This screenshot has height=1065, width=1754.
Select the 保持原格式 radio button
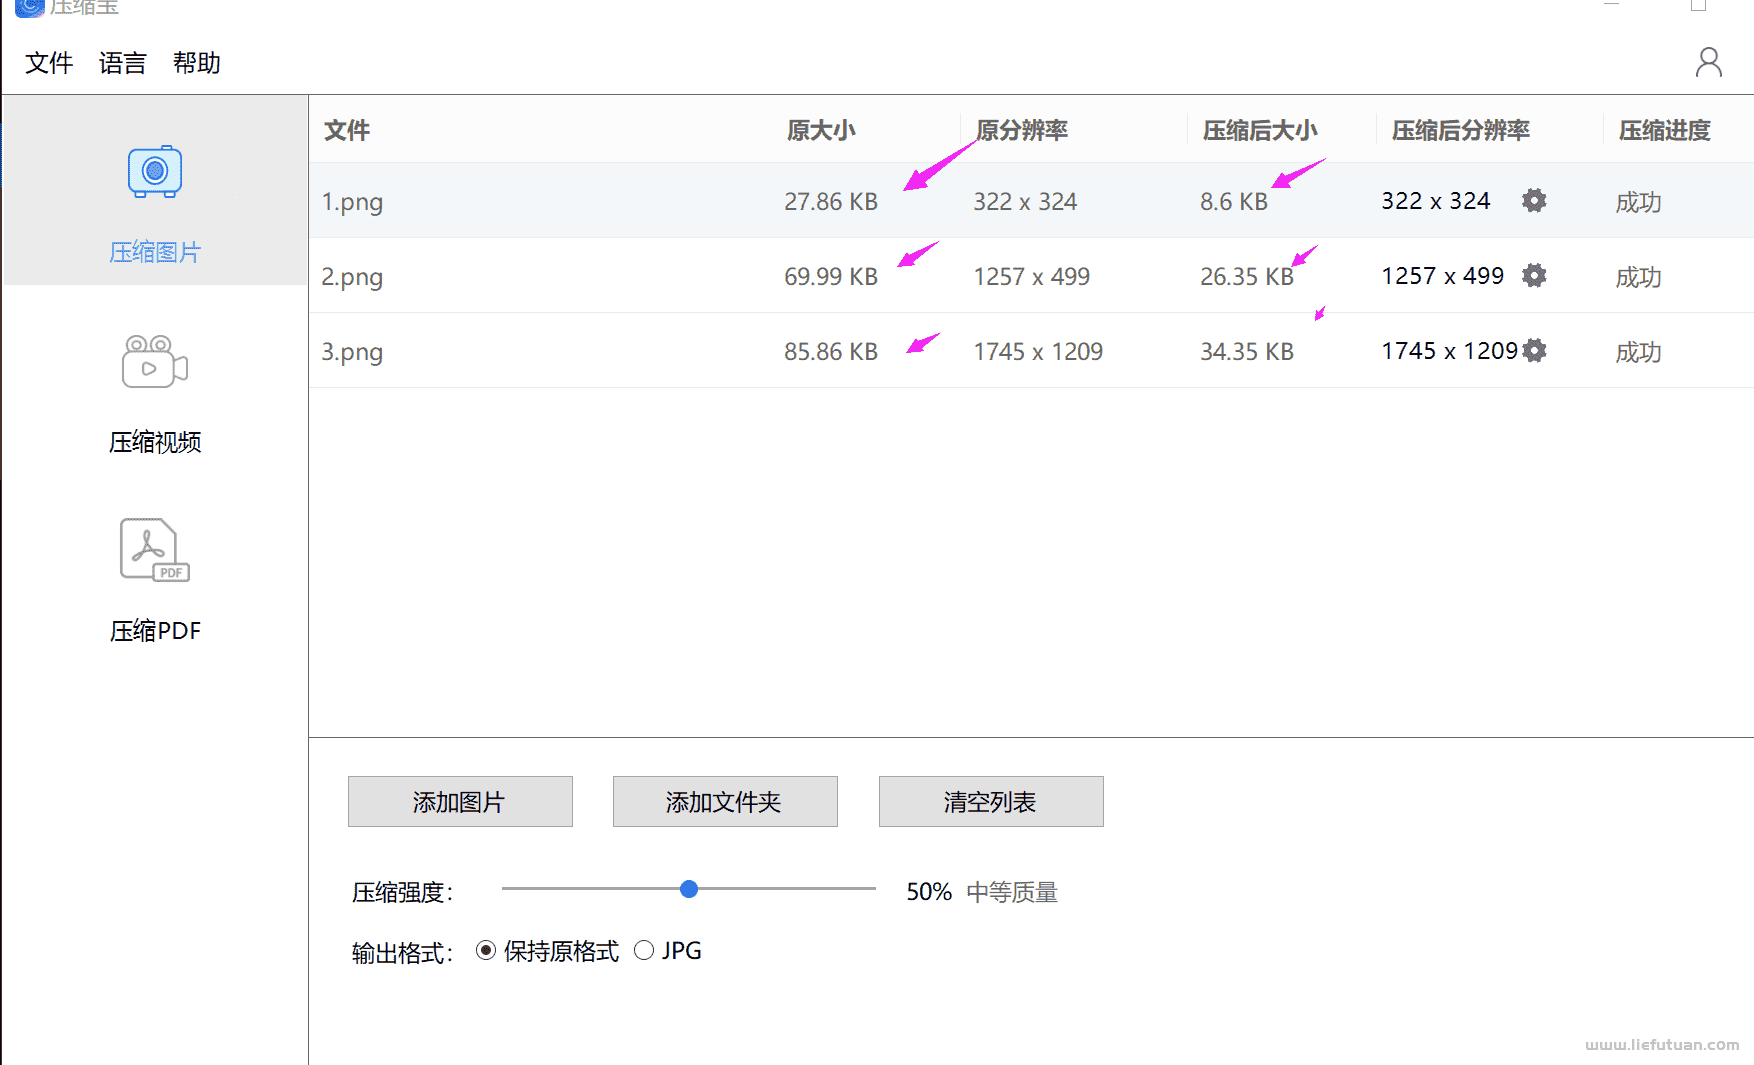tap(486, 951)
